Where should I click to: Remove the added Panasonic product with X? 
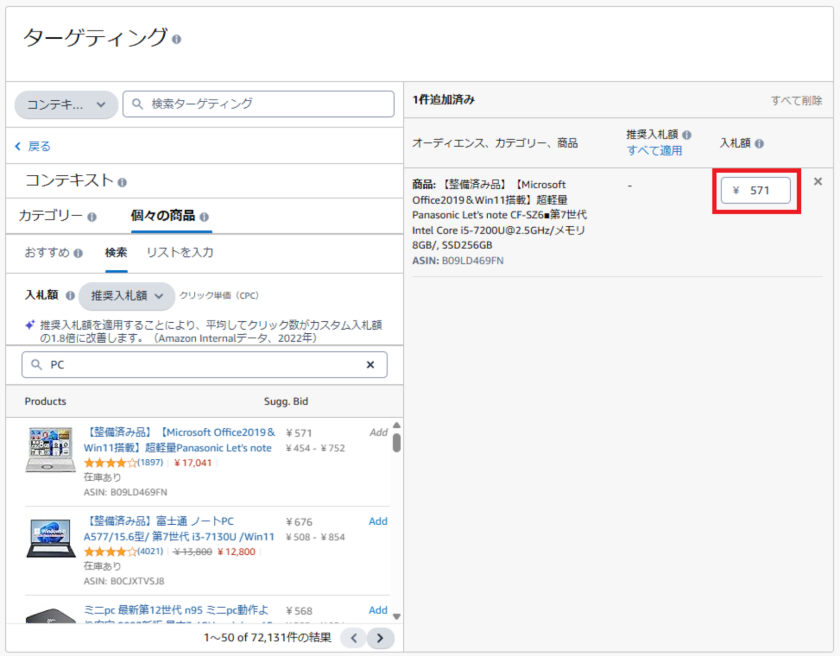click(x=818, y=182)
